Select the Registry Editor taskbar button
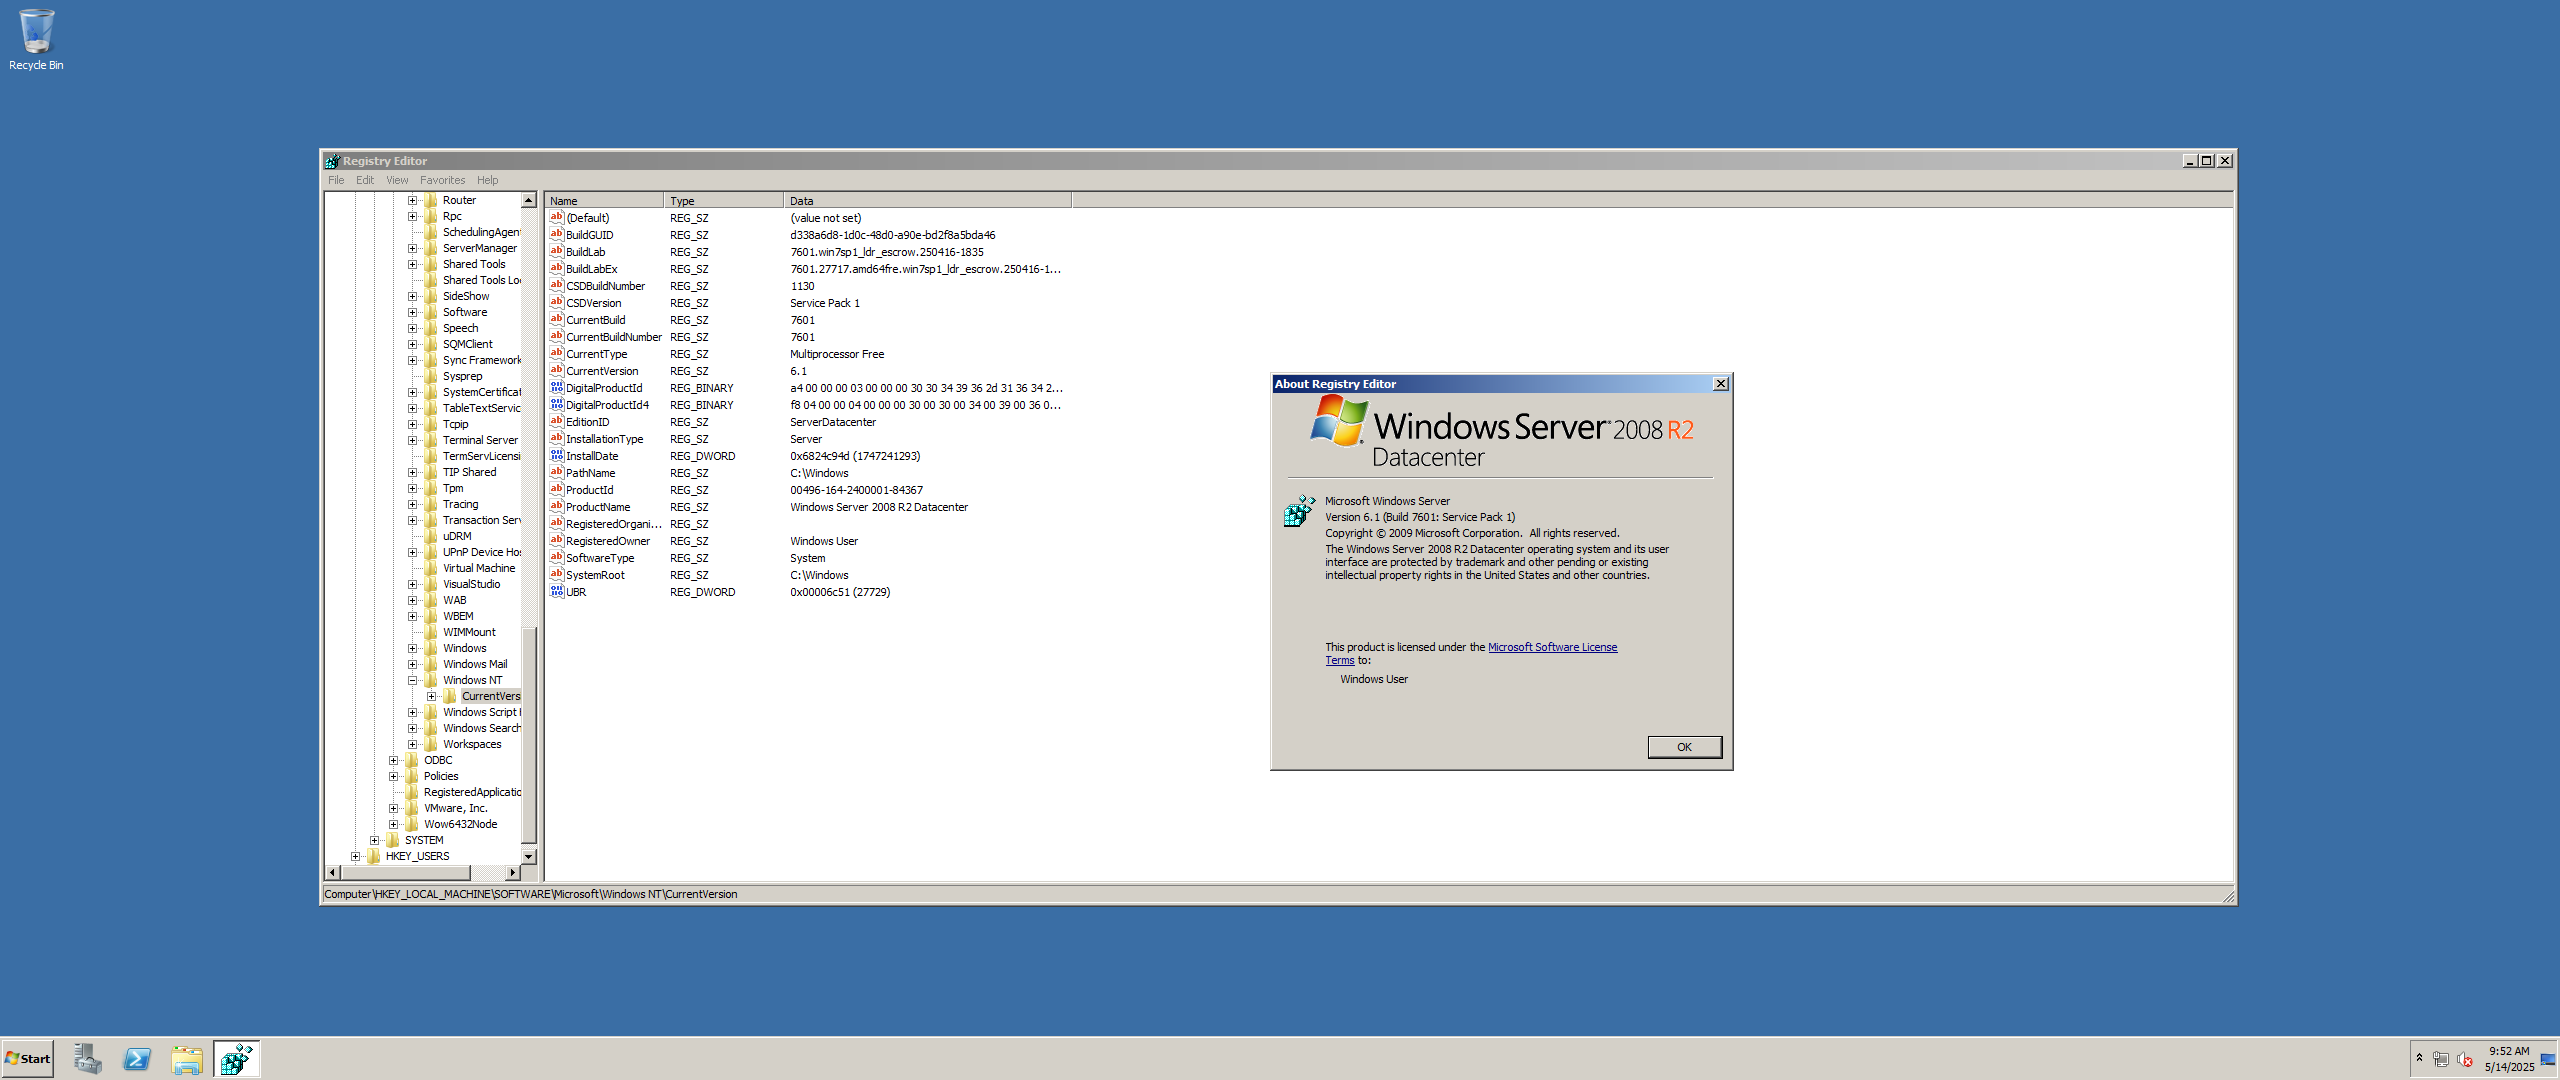The height and width of the screenshot is (1080, 2560). point(237,1059)
